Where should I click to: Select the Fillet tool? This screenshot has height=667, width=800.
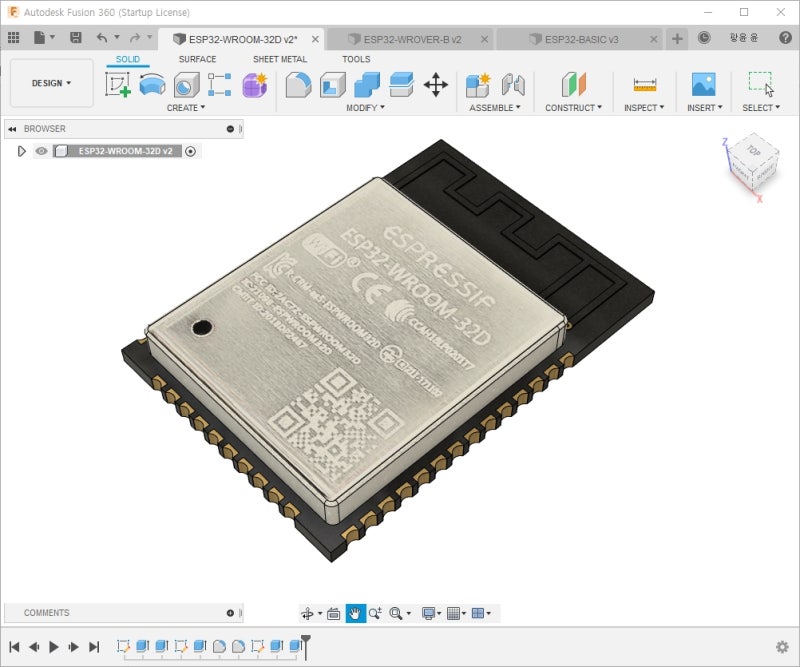coord(298,84)
